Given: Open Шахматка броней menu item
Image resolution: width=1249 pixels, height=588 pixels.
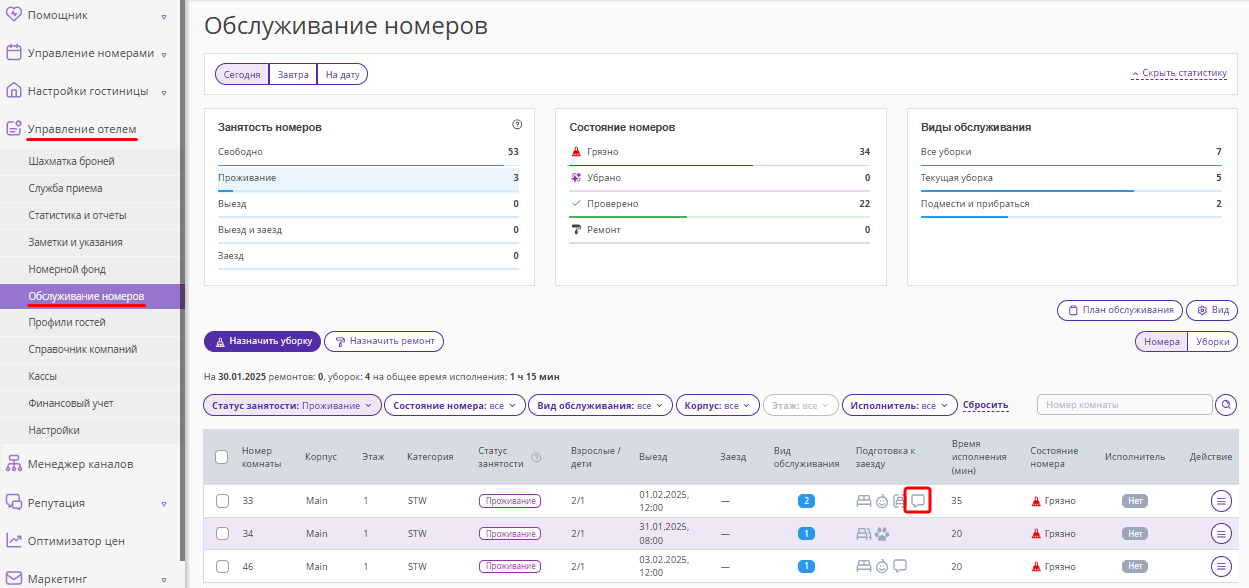Looking at the screenshot, I should (72, 161).
